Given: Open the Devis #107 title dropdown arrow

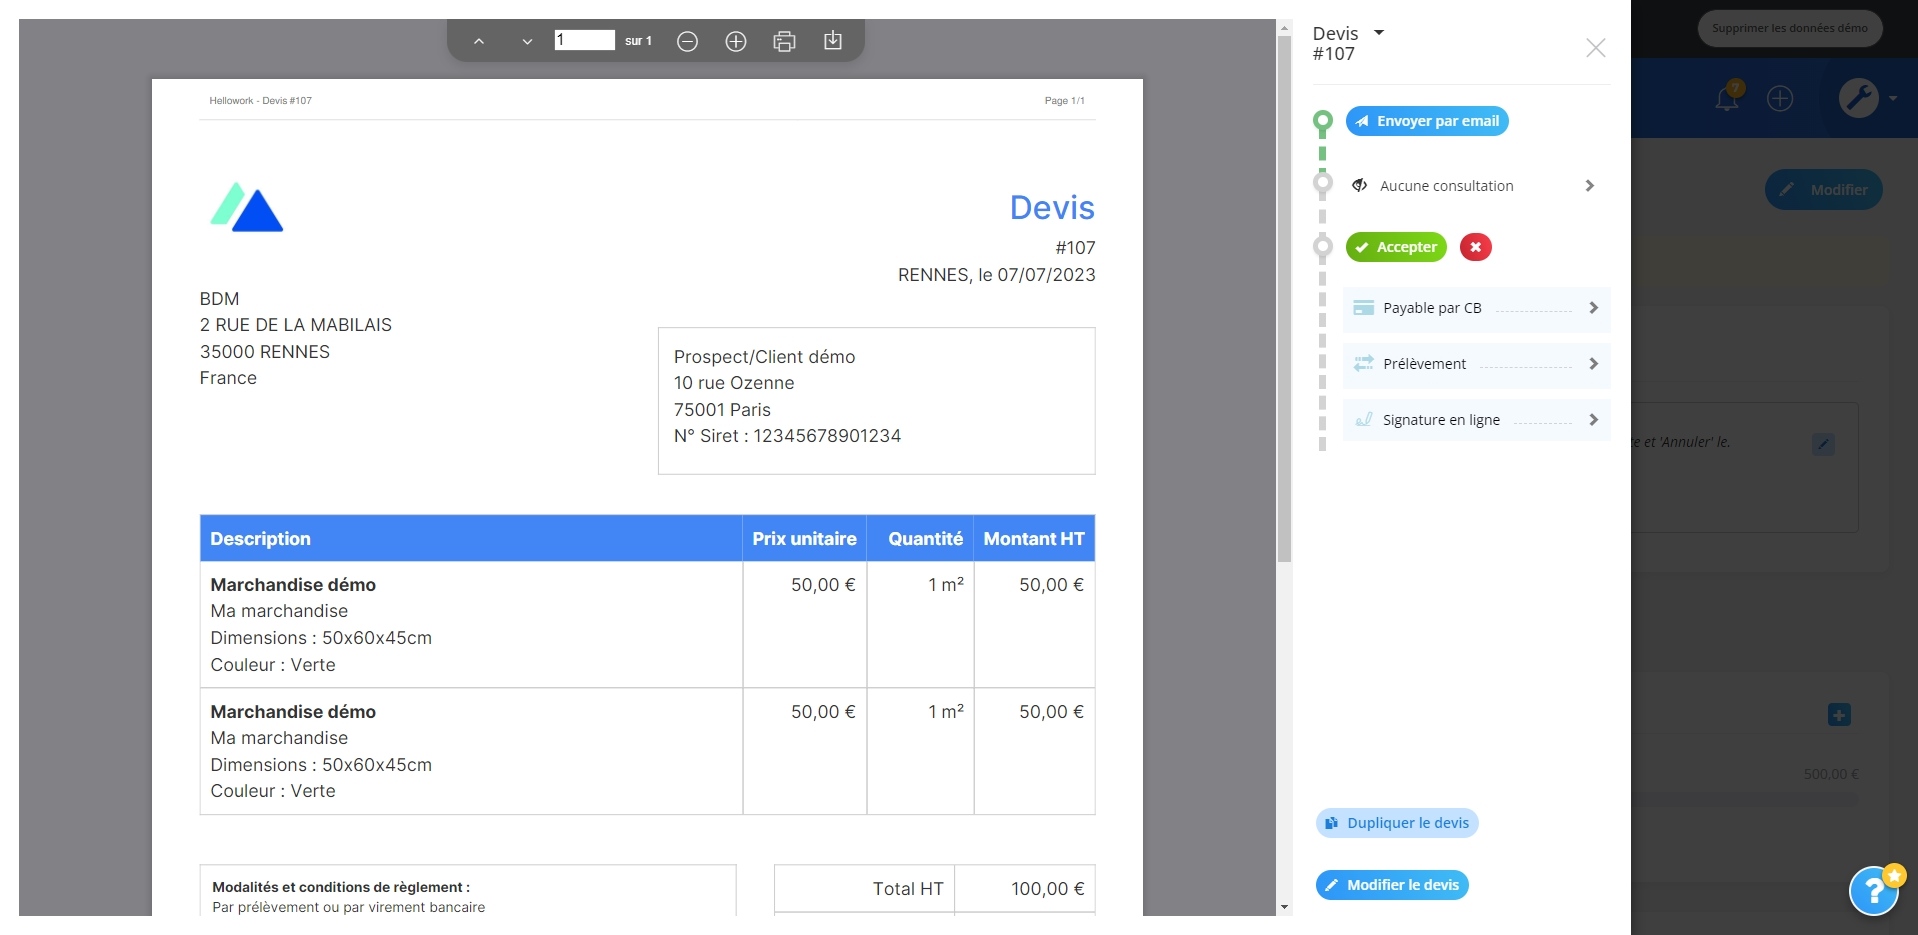Looking at the screenshot, I should [1379, 33].
